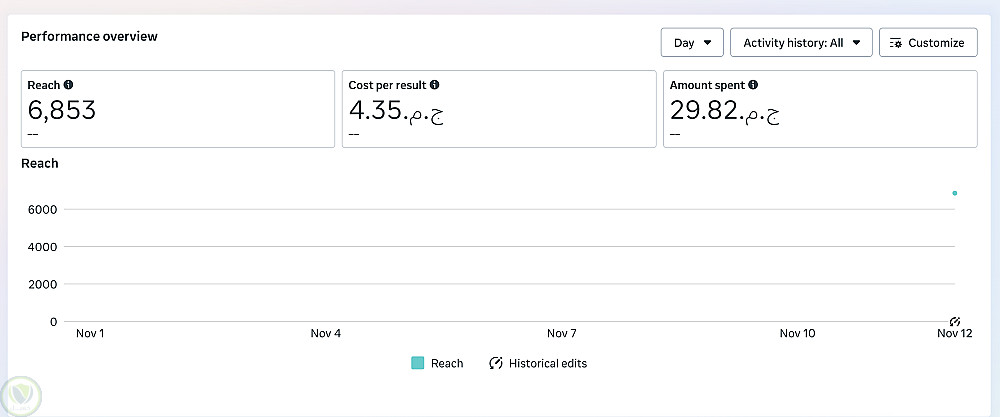The image size is (1000, 417).
Task: Click the teal Reach legend color swatch
Action: click(x=418, y=363)
